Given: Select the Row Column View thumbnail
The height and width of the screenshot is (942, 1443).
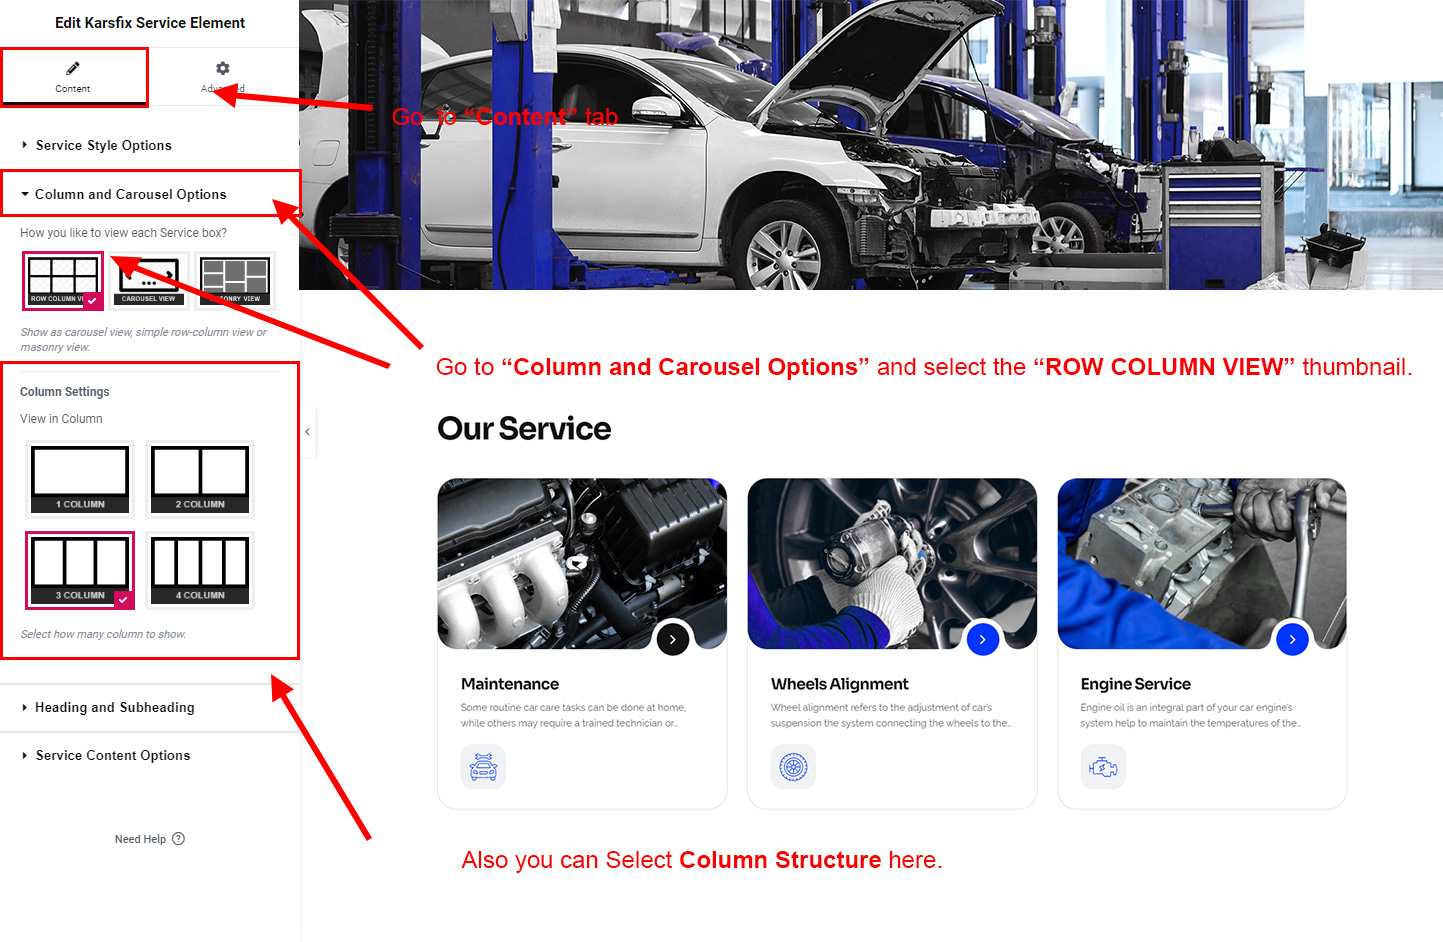Looking at the screenshot, I should [x=63, y=281].
